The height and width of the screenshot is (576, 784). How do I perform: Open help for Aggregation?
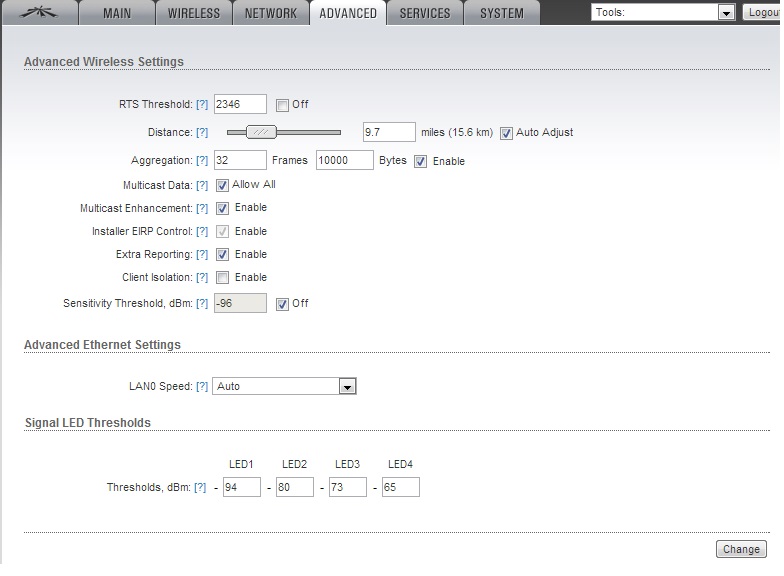pos(202,160)
